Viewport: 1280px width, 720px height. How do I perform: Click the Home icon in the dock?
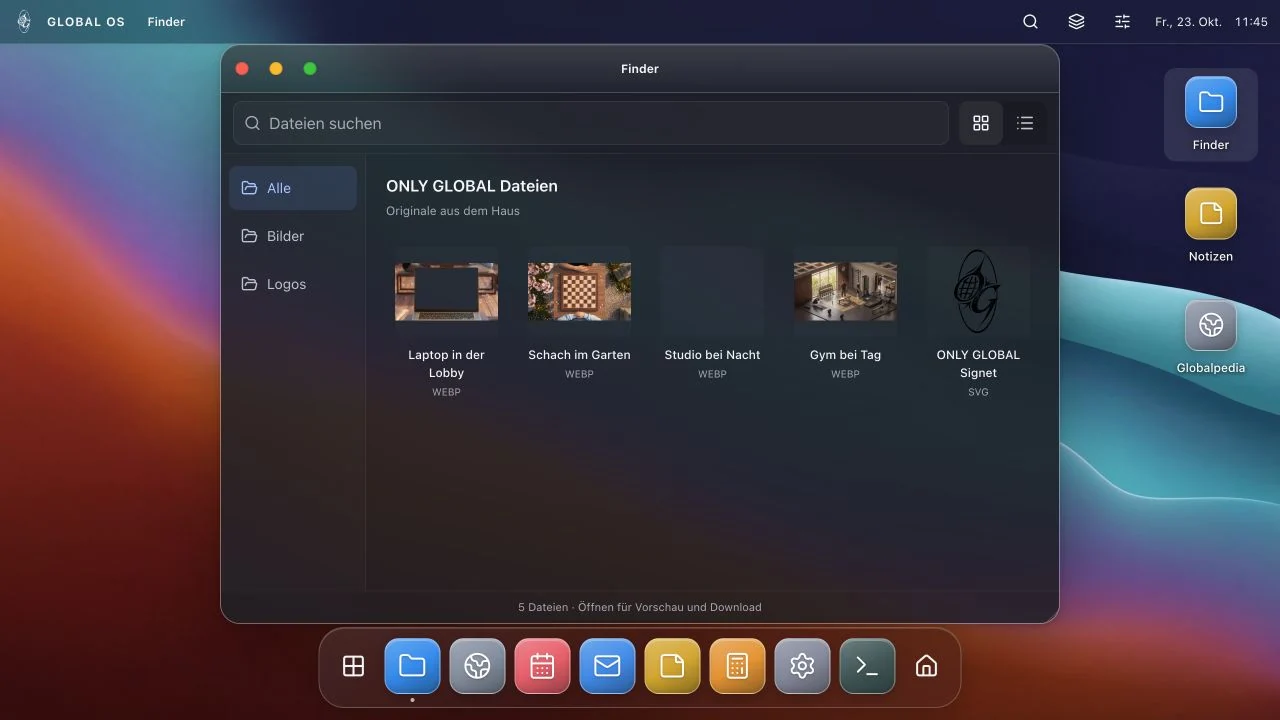927,666
